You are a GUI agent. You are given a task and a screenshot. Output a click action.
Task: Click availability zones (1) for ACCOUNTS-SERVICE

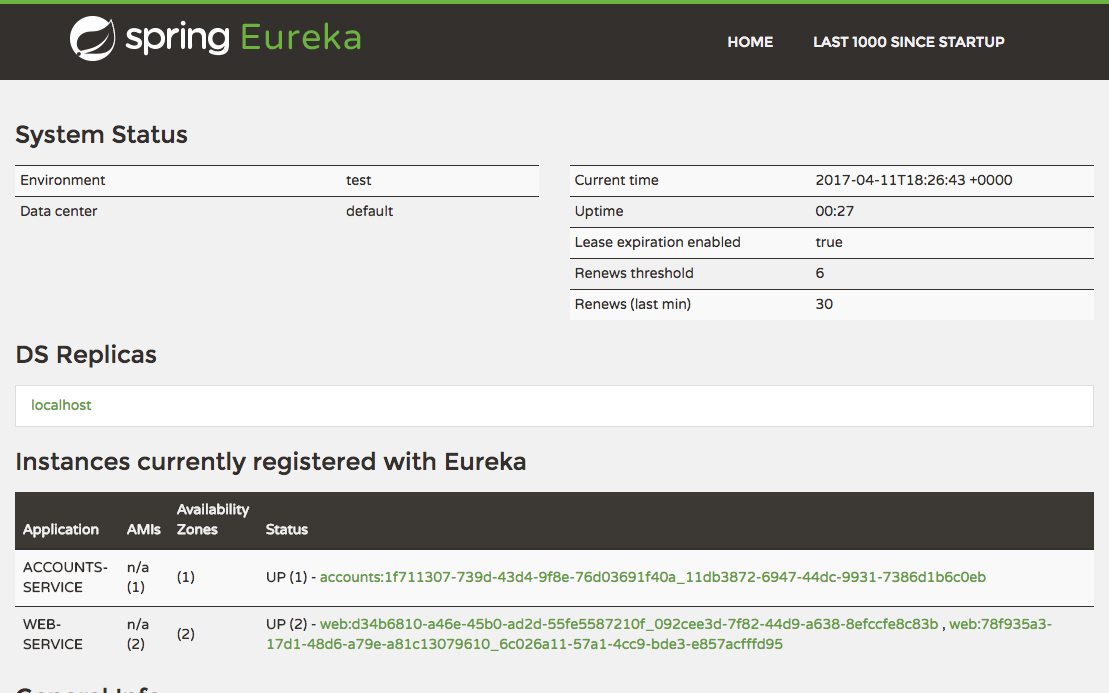click(185, 577)
